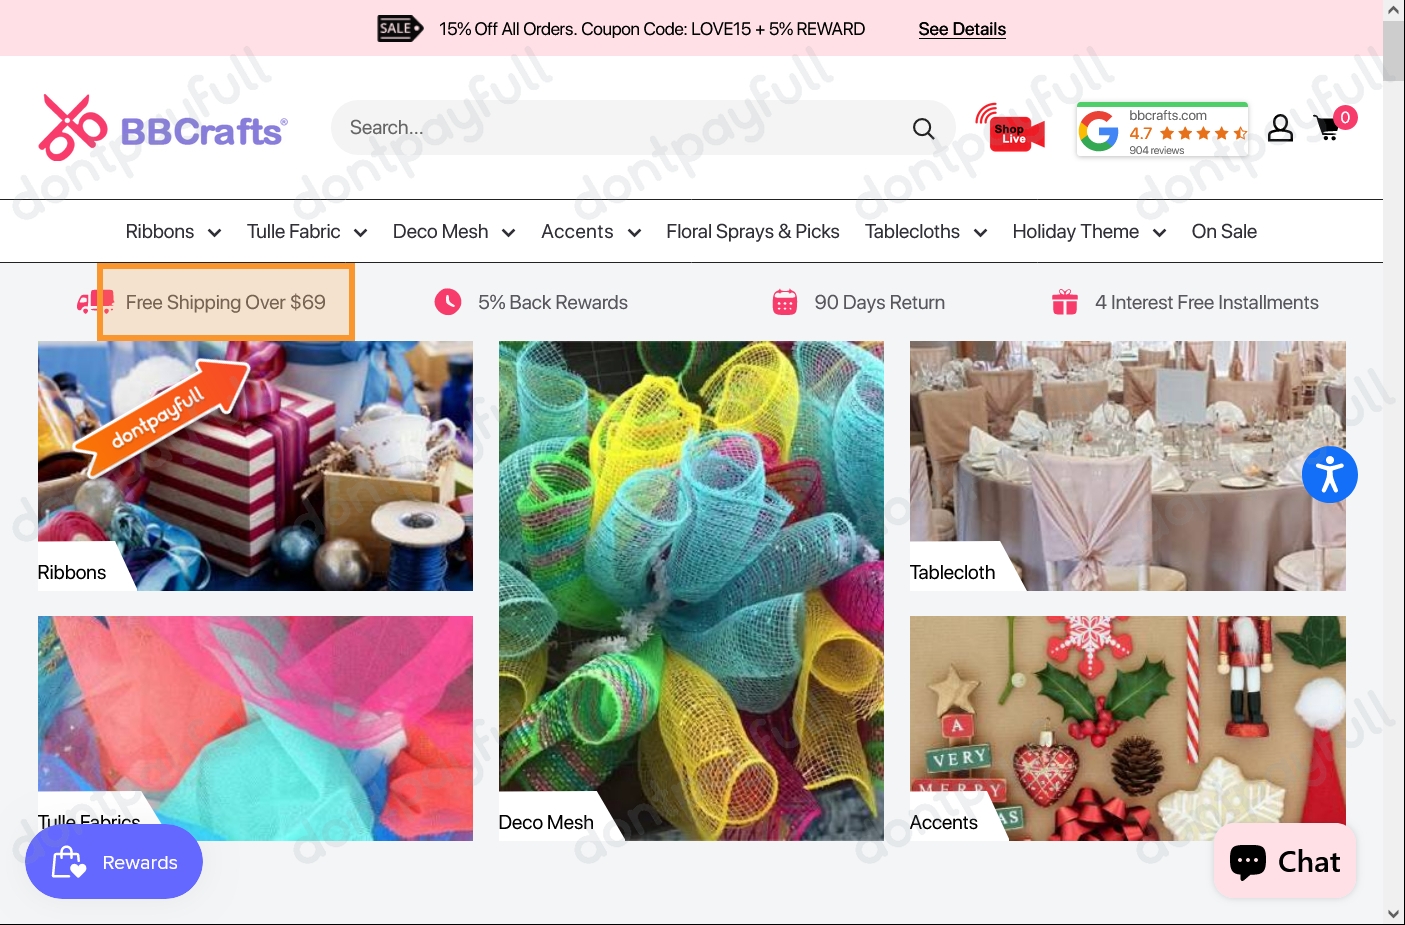1405x925 pixels.
Task: Click the Google reviews rating badge
Action: pos(1161,128)
